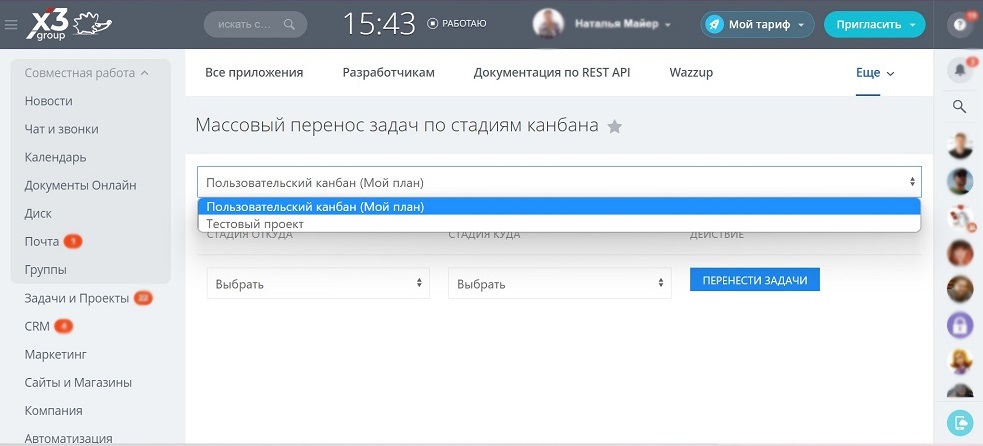Click the Перенести задачи button
The height and width of the screenshot is (446, 983).
tap(755, 280)
